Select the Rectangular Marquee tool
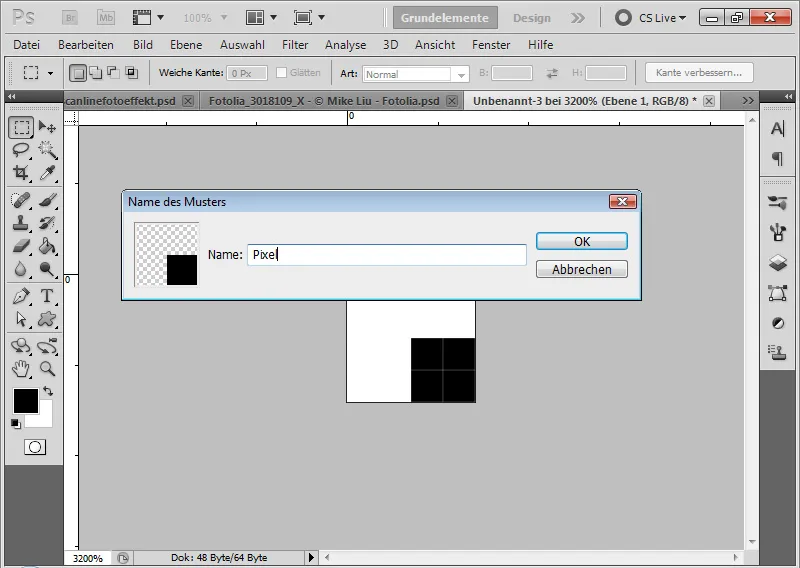Screen dimensions: 800x568 click(21, 127)
